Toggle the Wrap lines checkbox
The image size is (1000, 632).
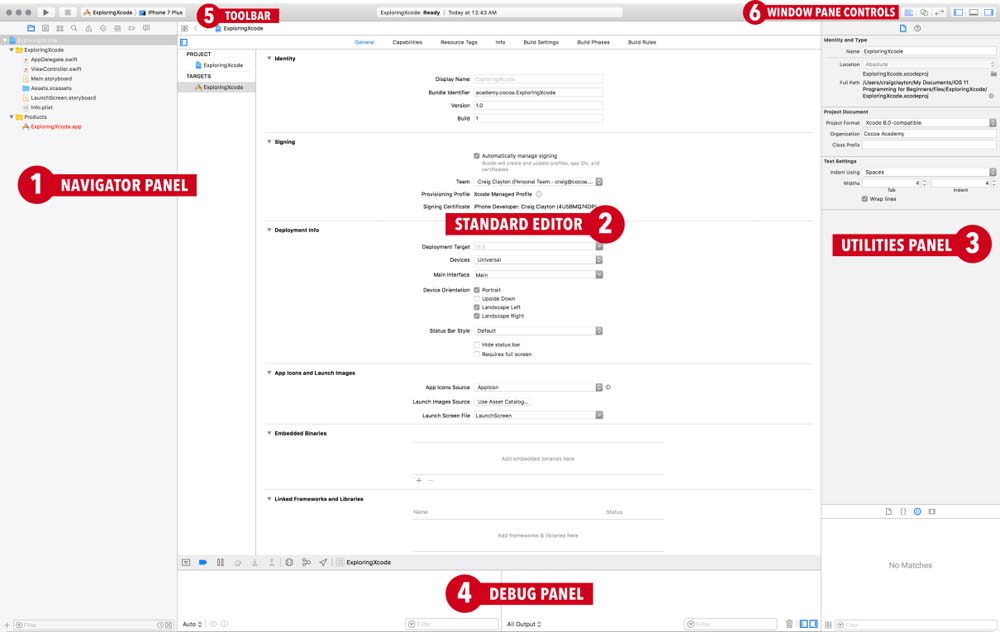[865, 199]
